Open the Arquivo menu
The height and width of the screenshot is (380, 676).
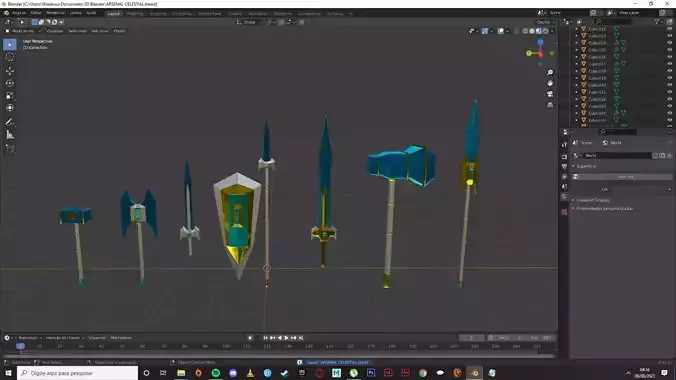point(19,13)
